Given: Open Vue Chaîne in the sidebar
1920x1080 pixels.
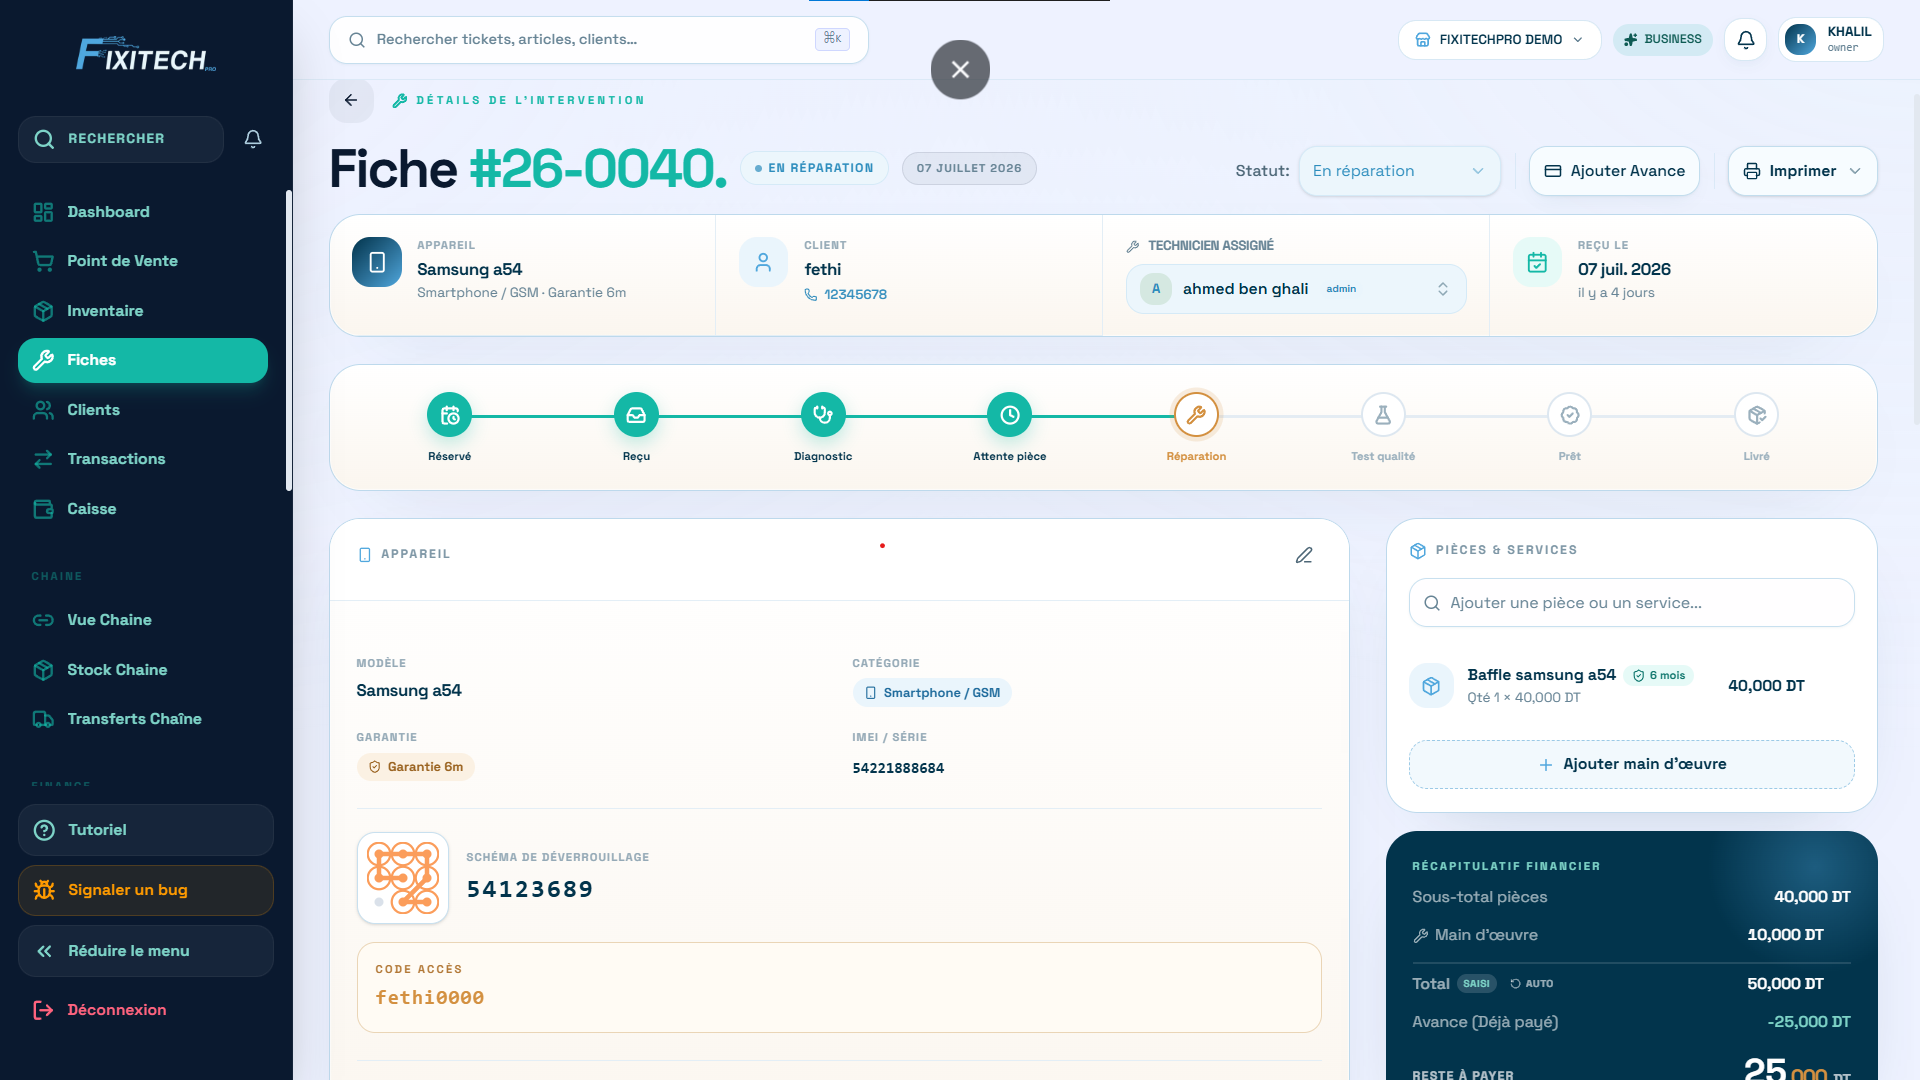Looking at the screenshot, I should tap(143, 620).
